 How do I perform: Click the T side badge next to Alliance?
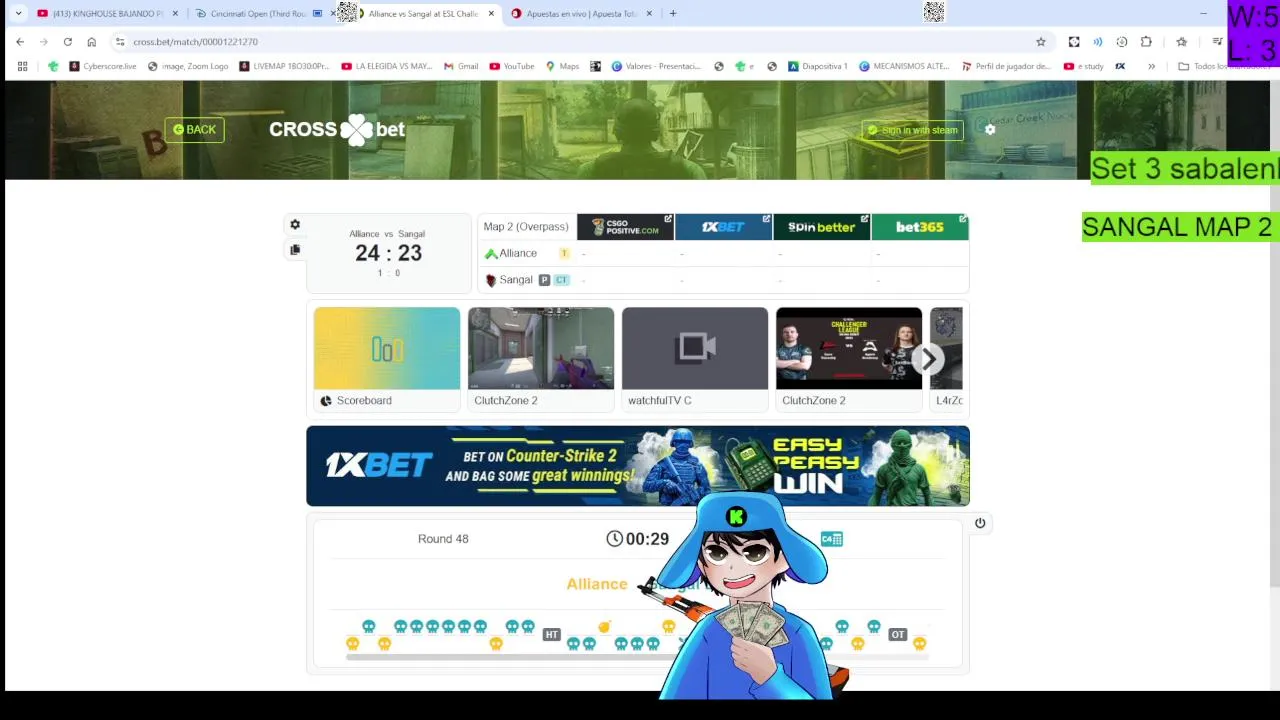click(x=564, y=254)
